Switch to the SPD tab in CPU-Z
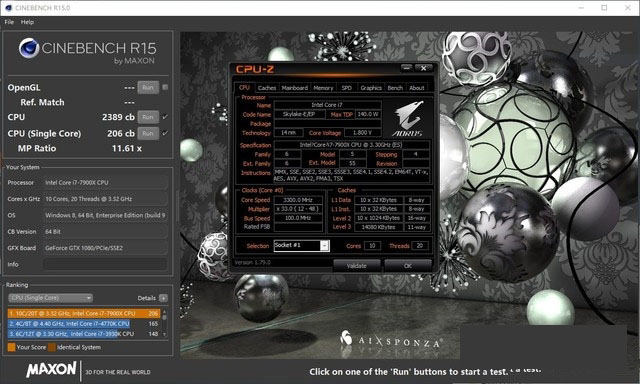 (347, 88)
